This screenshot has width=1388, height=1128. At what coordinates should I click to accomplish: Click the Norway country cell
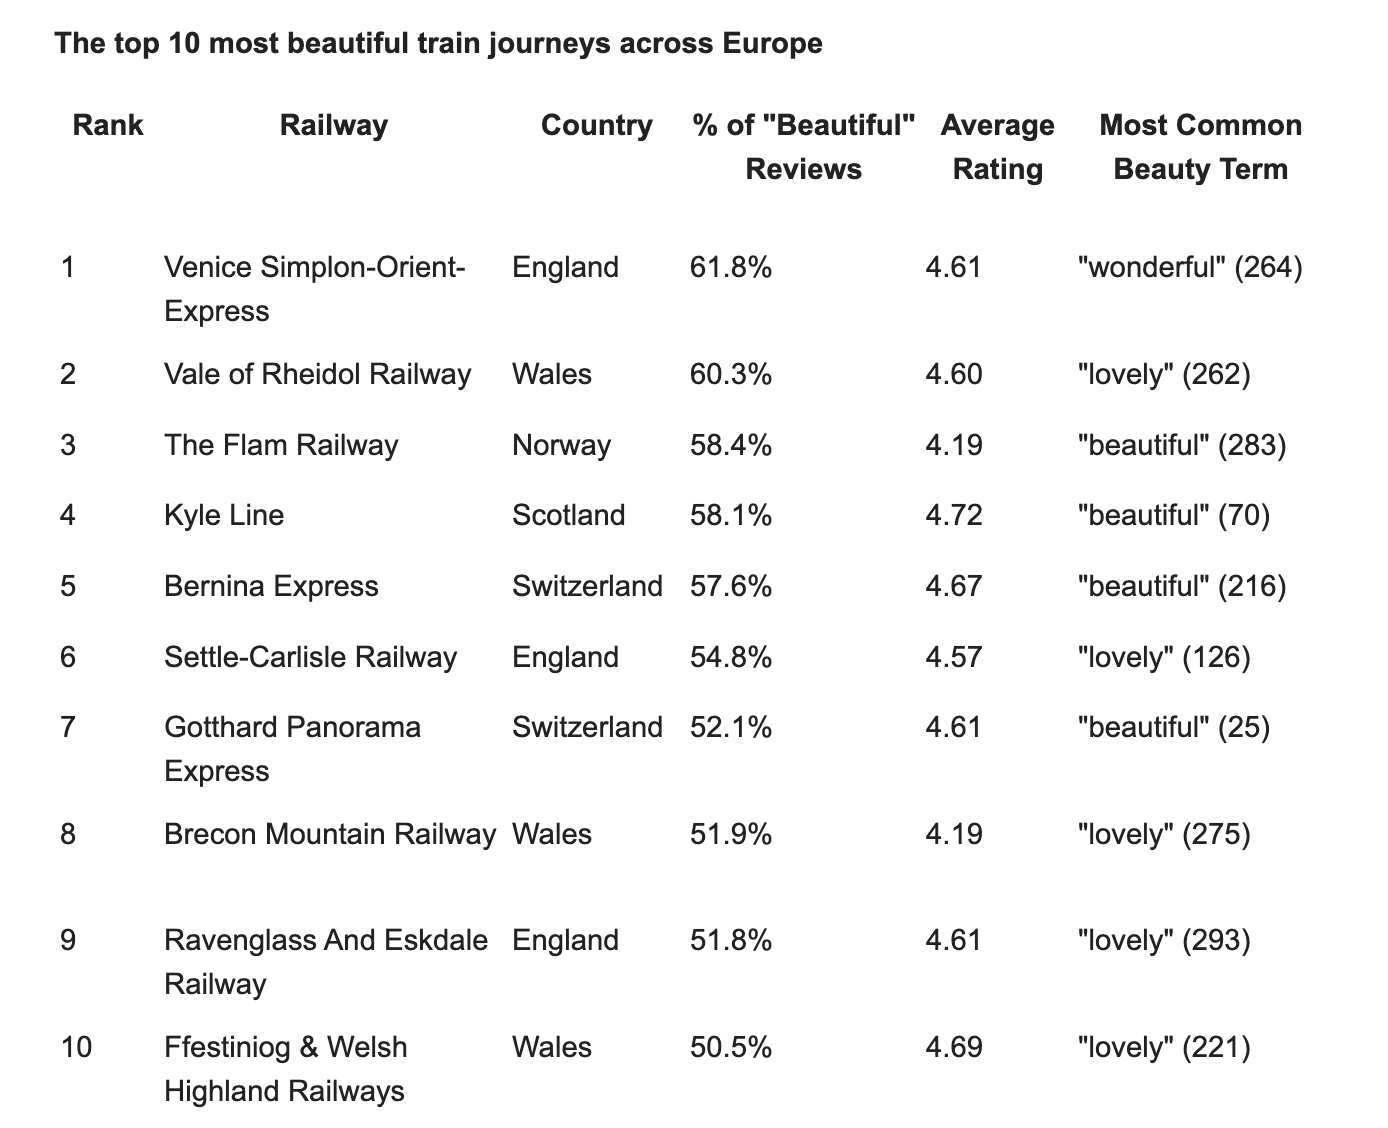click(561, 445)
